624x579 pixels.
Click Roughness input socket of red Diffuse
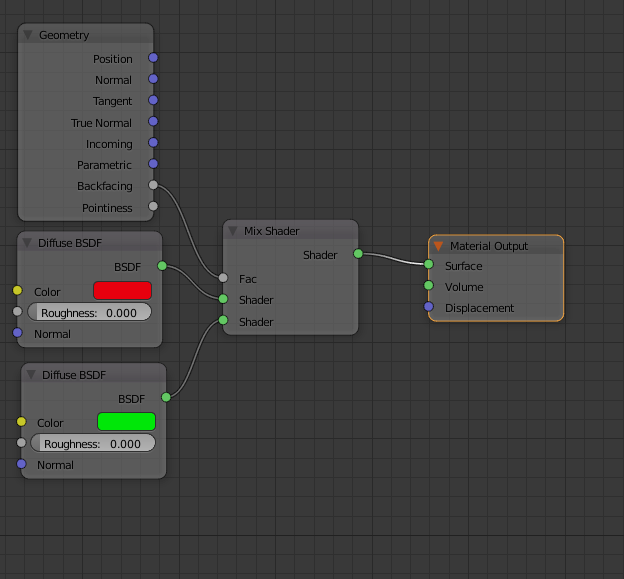point(18,311)
